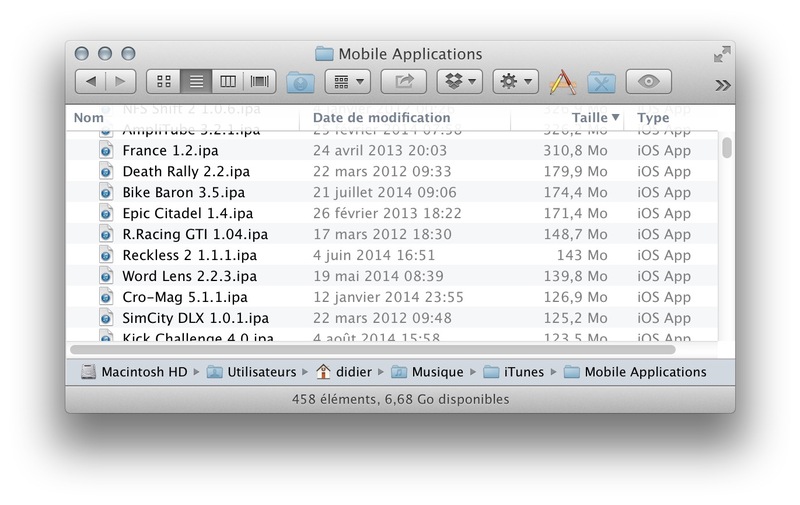This screenshot has height=505, width=800.
Task: Close the Finder window
Action: click(82, 54)
